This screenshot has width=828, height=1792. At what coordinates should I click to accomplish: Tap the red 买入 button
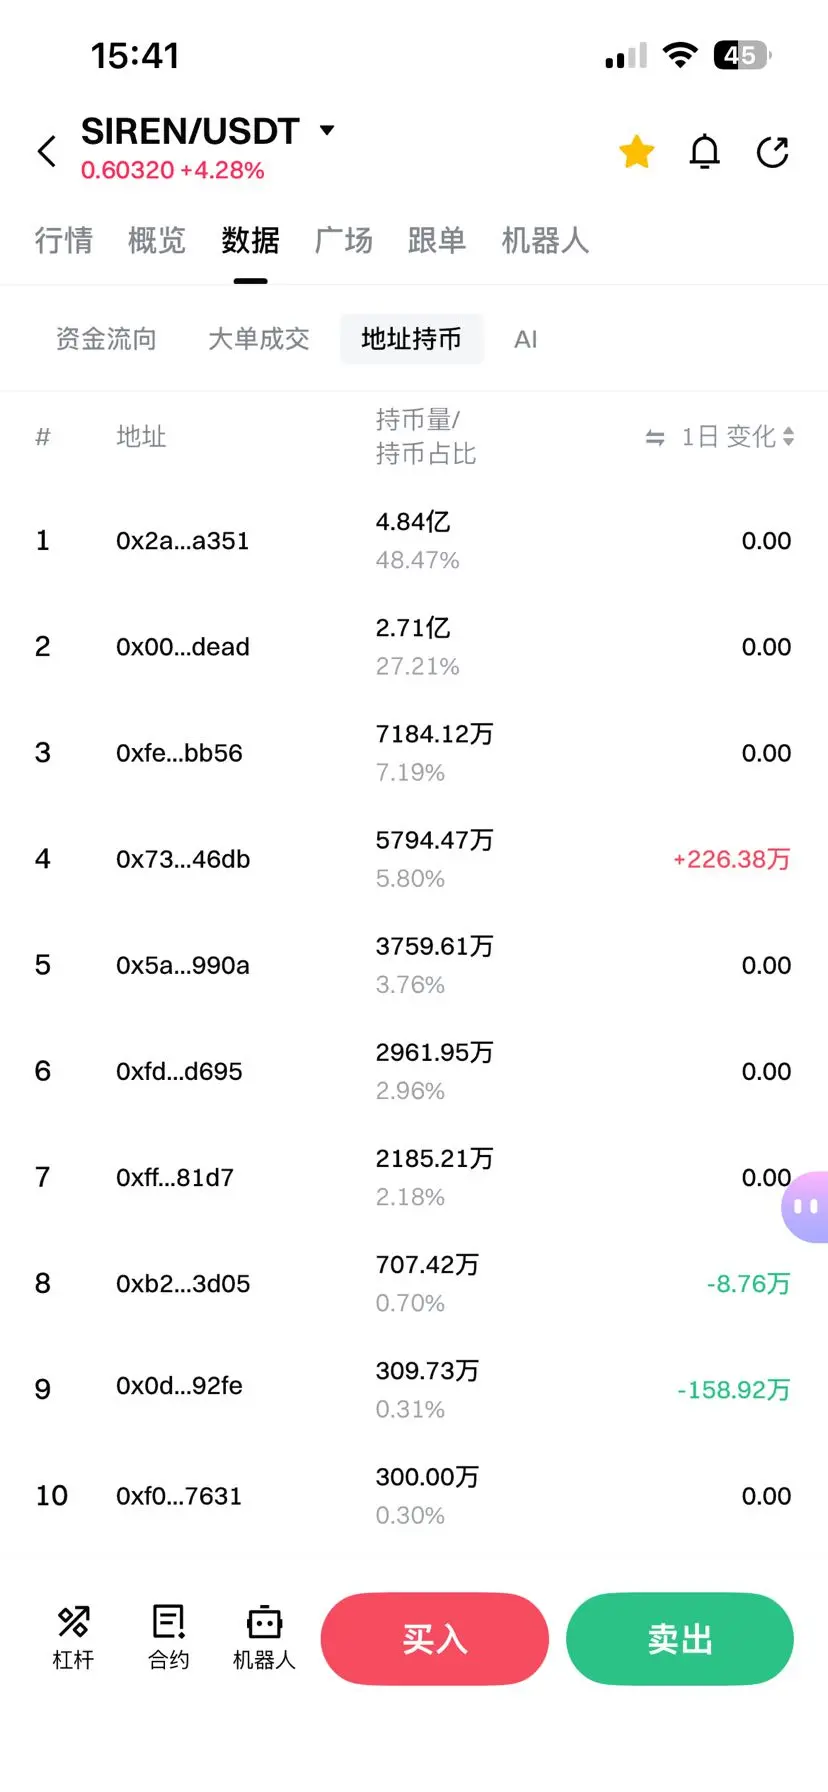click(435, 1639)
